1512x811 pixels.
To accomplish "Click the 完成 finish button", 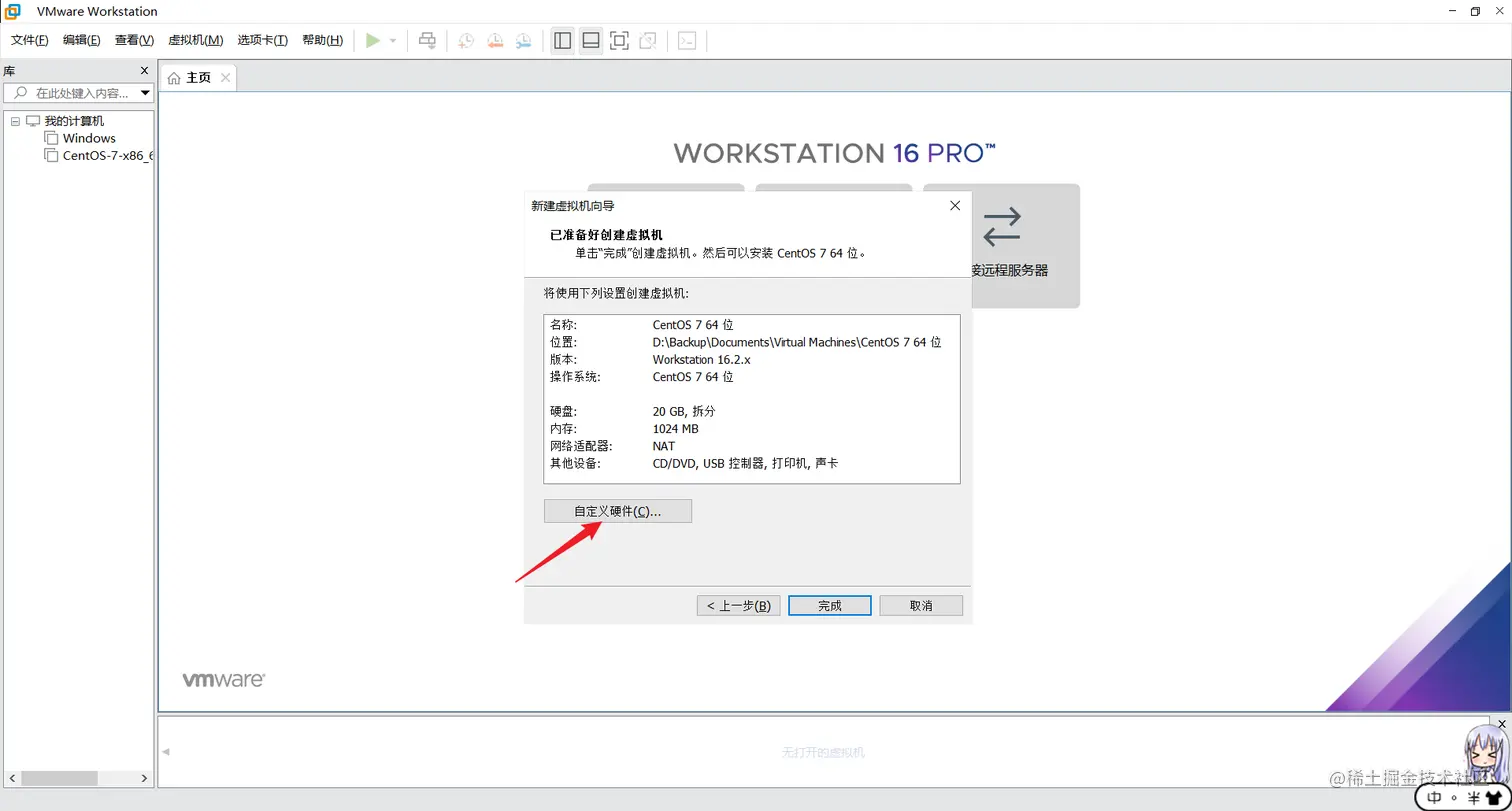I will click(x=830, y=606).
